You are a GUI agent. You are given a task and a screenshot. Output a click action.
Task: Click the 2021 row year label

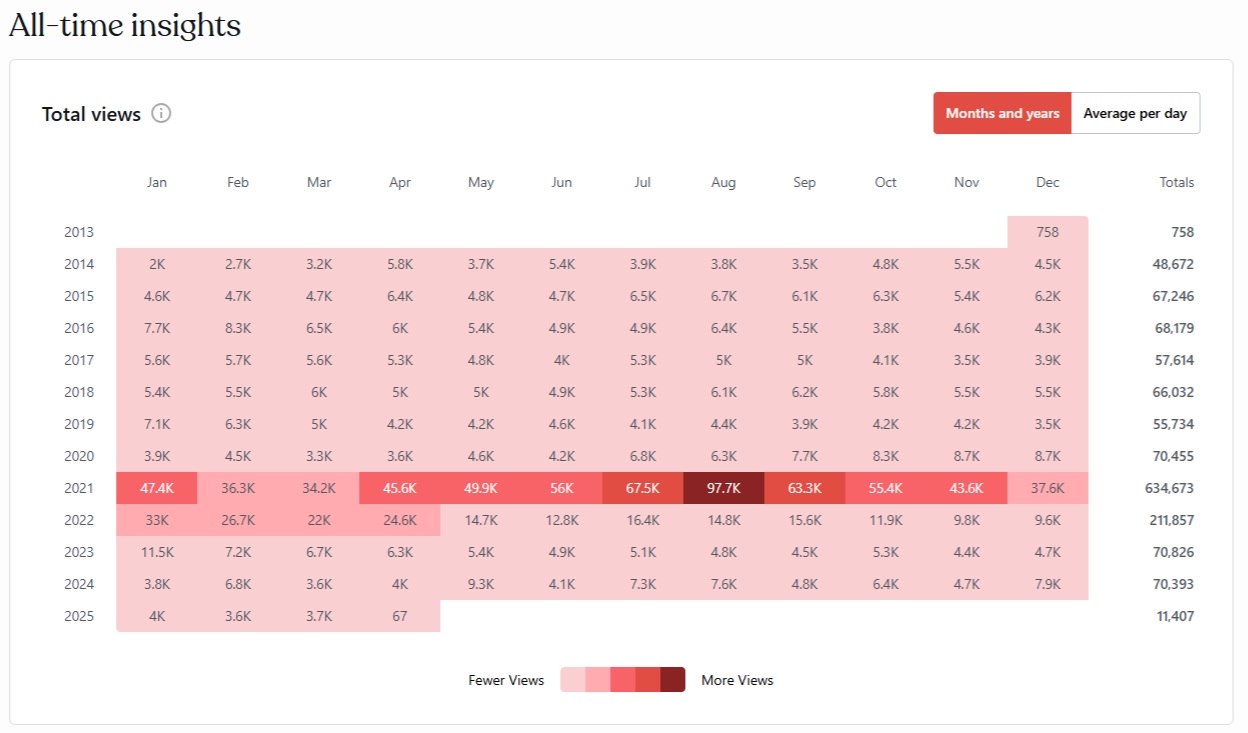click(79, 488)
